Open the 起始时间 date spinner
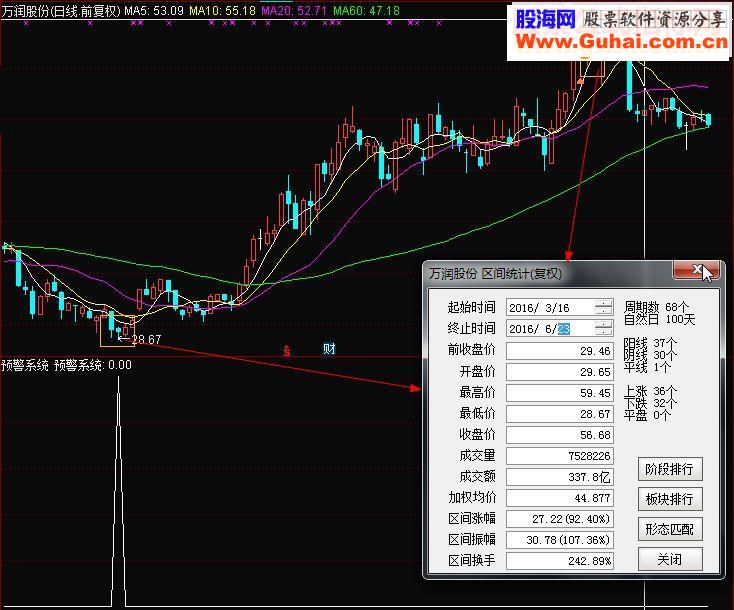 point(603,308)
